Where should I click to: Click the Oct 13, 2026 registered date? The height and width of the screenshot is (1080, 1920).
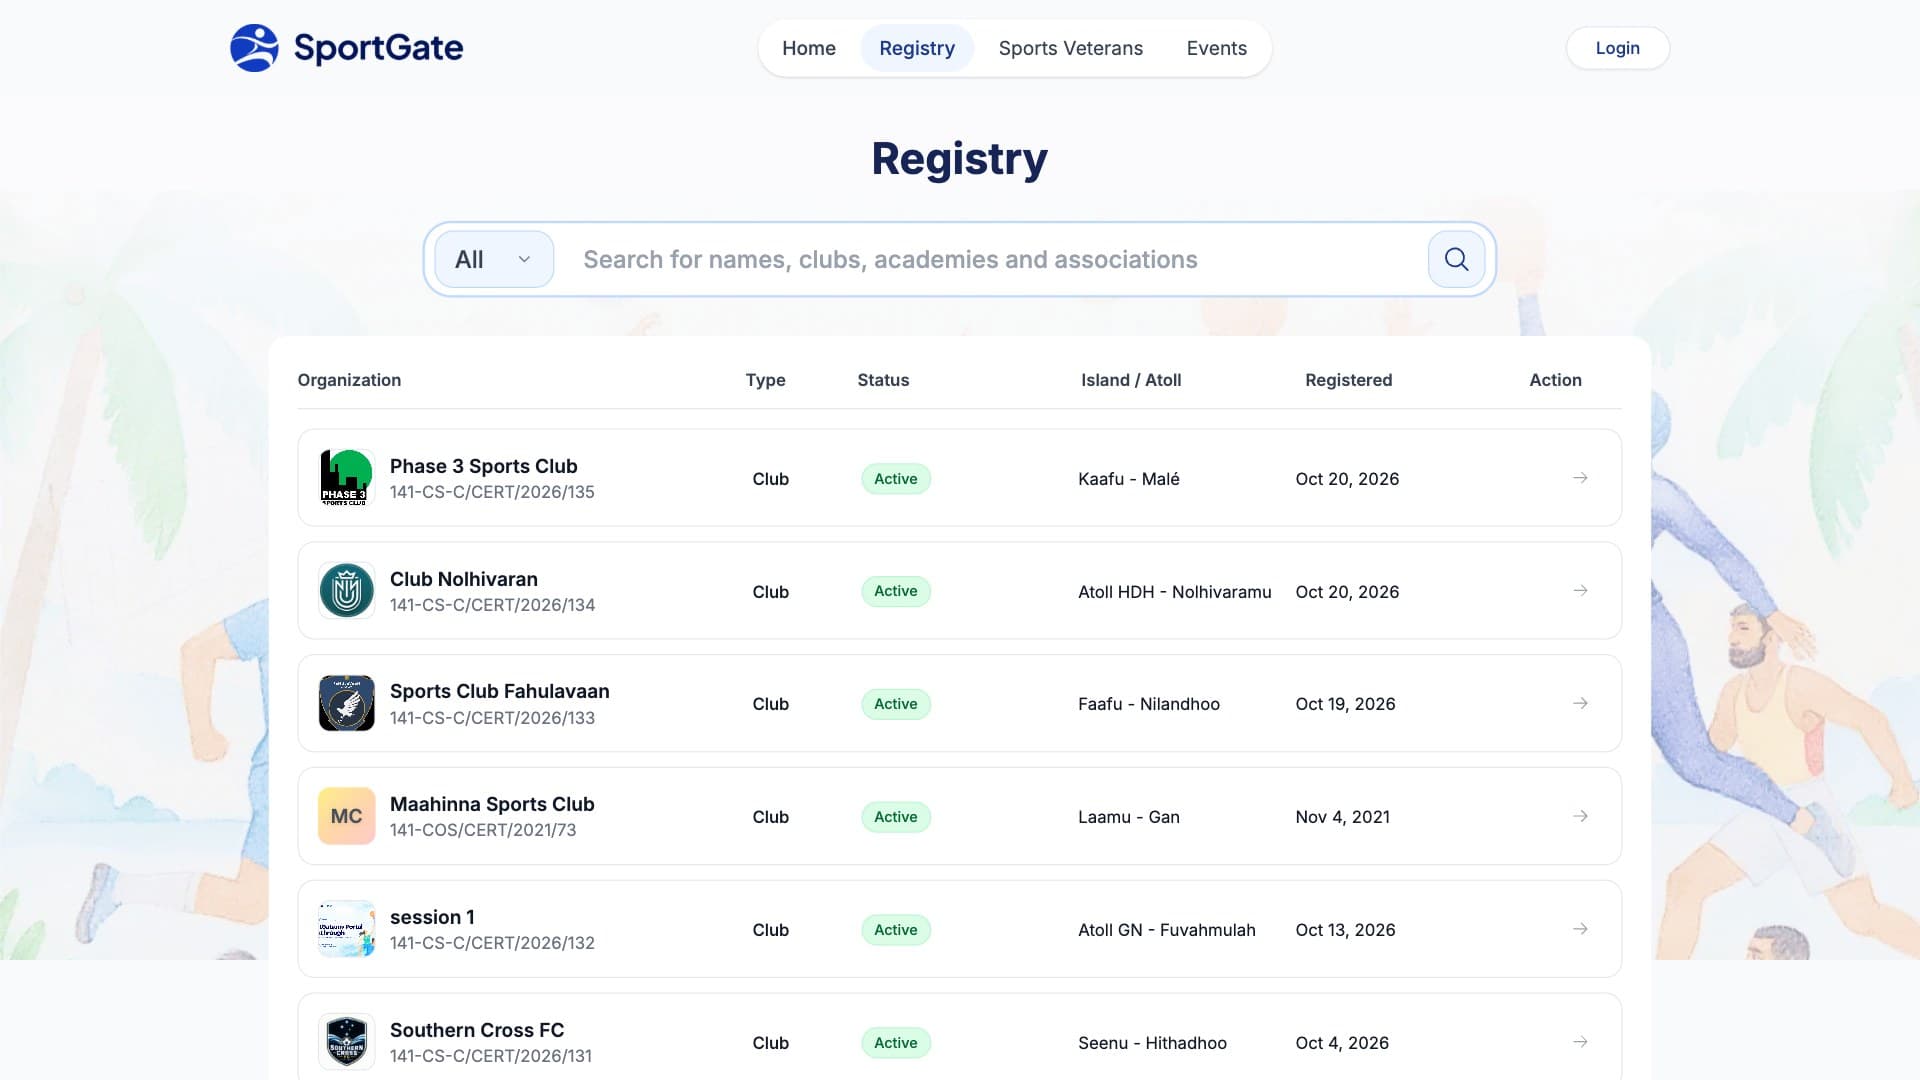click(x=1345, y=930)
